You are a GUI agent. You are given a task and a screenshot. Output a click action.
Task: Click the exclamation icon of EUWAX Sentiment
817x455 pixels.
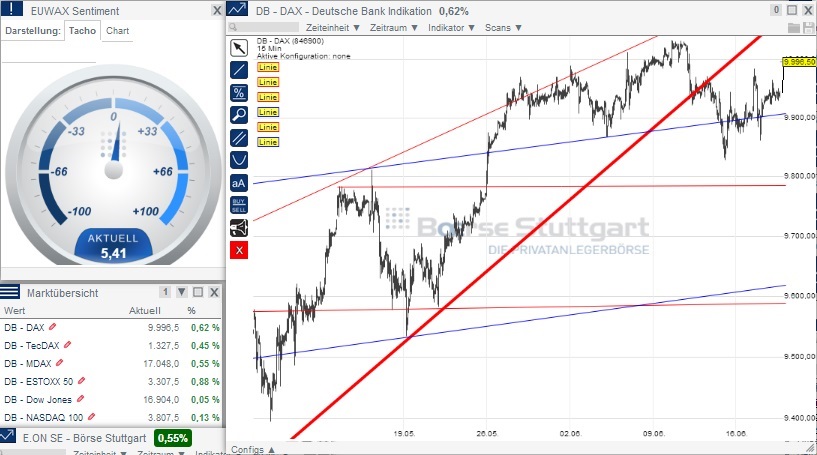click(11, 9)
